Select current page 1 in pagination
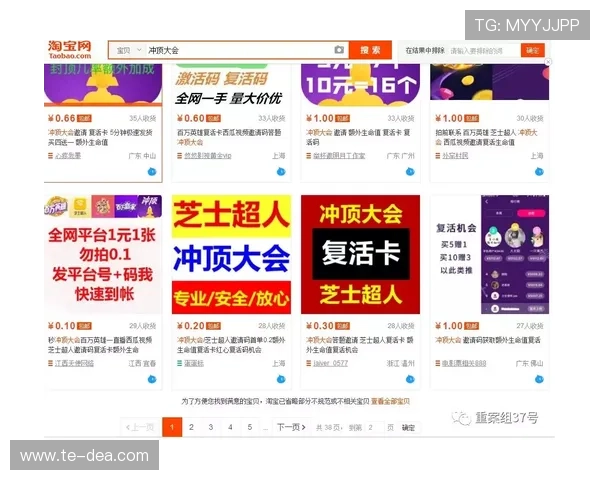 pos(172,427)
